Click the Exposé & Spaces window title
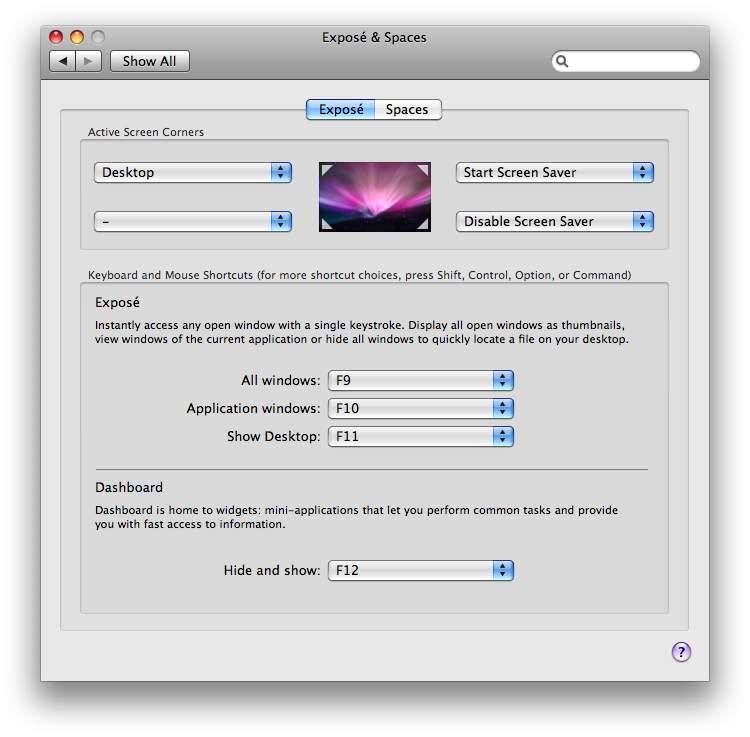The height and width of the screenshot is (737, 750). point(374,37)
